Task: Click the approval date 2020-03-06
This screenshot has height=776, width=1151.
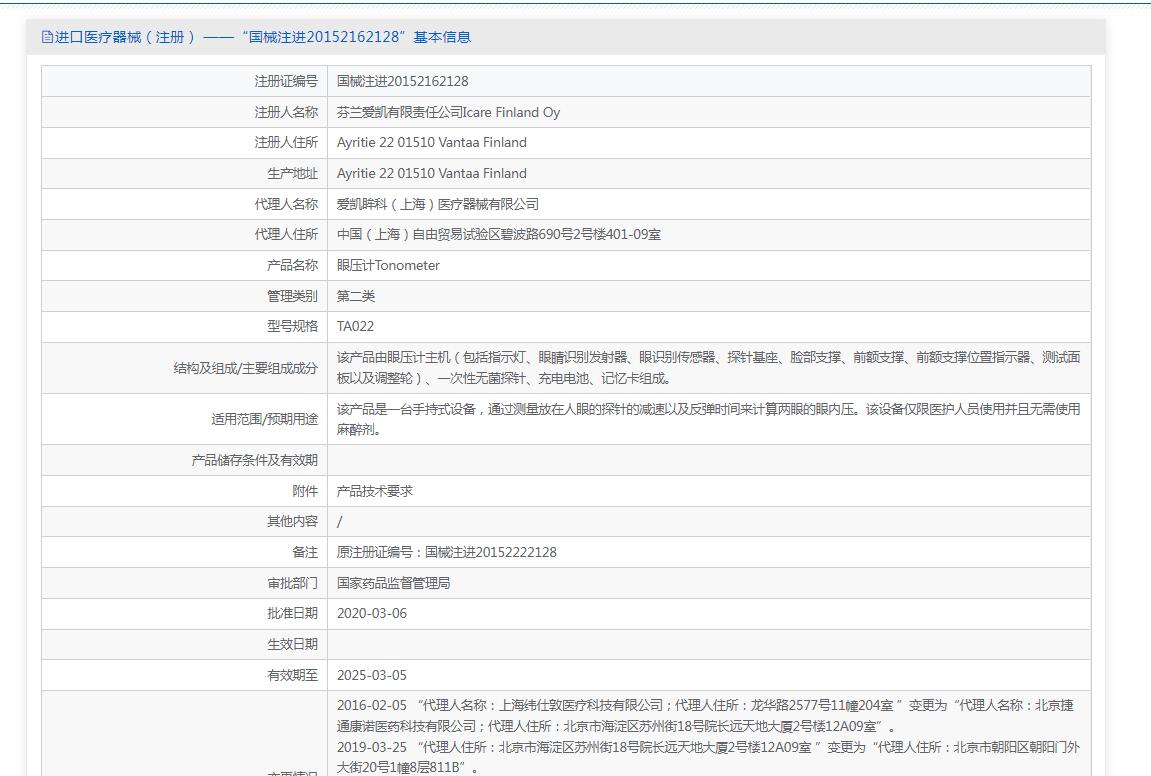Action: point(371,613)
